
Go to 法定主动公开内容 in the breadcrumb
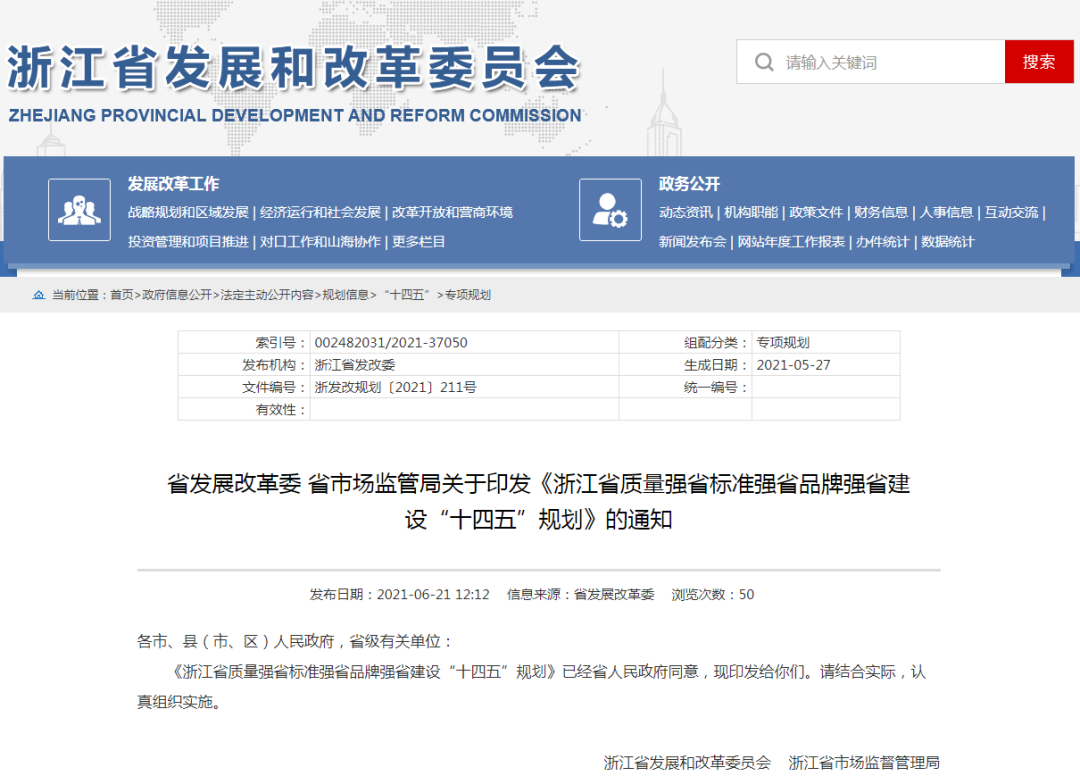point(267,295)
